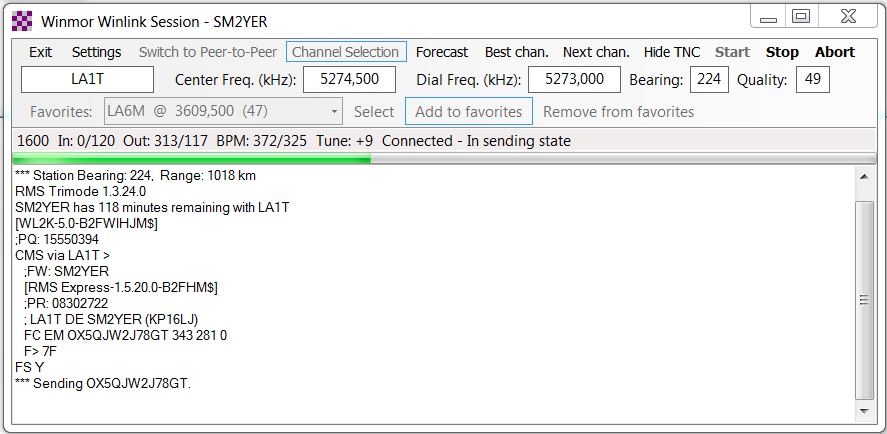The width and height of the screenshot is (887, 434).
Task: Click Select next to Favorites
Action: coord(374,111)
